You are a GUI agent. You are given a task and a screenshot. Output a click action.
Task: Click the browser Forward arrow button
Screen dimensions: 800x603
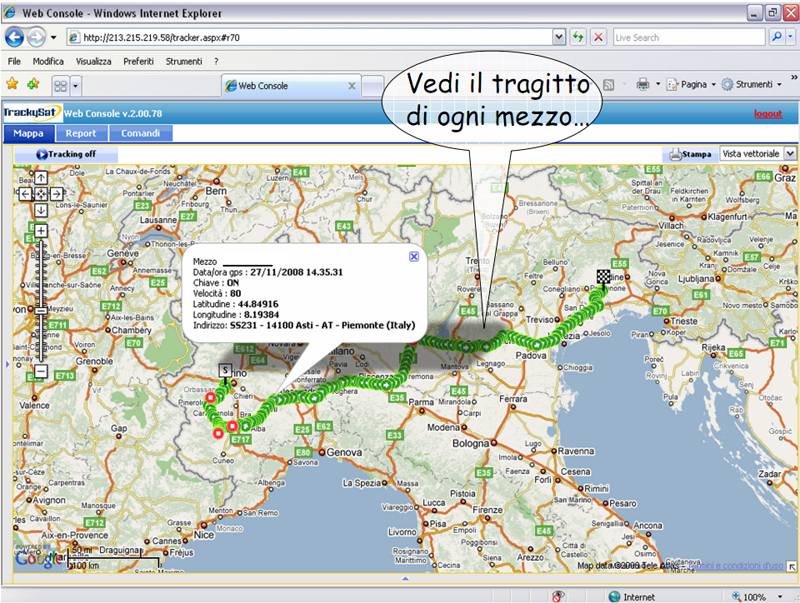coord(36,37)
